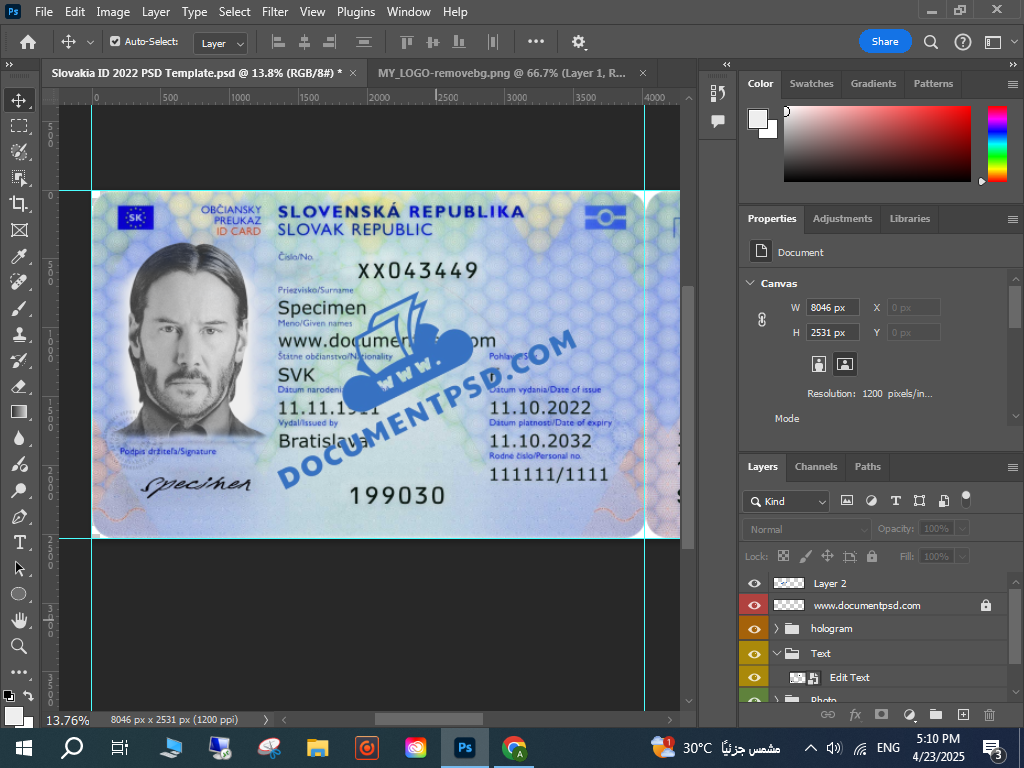The height and width of the screenshot is (768, 1024).
Task: Click the foreground color swatch in Color panel
Action: click(758, 119)
